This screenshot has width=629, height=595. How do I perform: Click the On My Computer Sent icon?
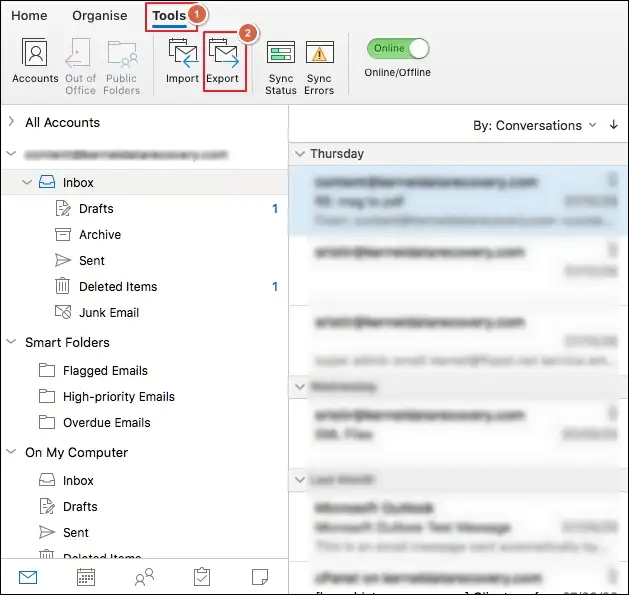[47, 532]
